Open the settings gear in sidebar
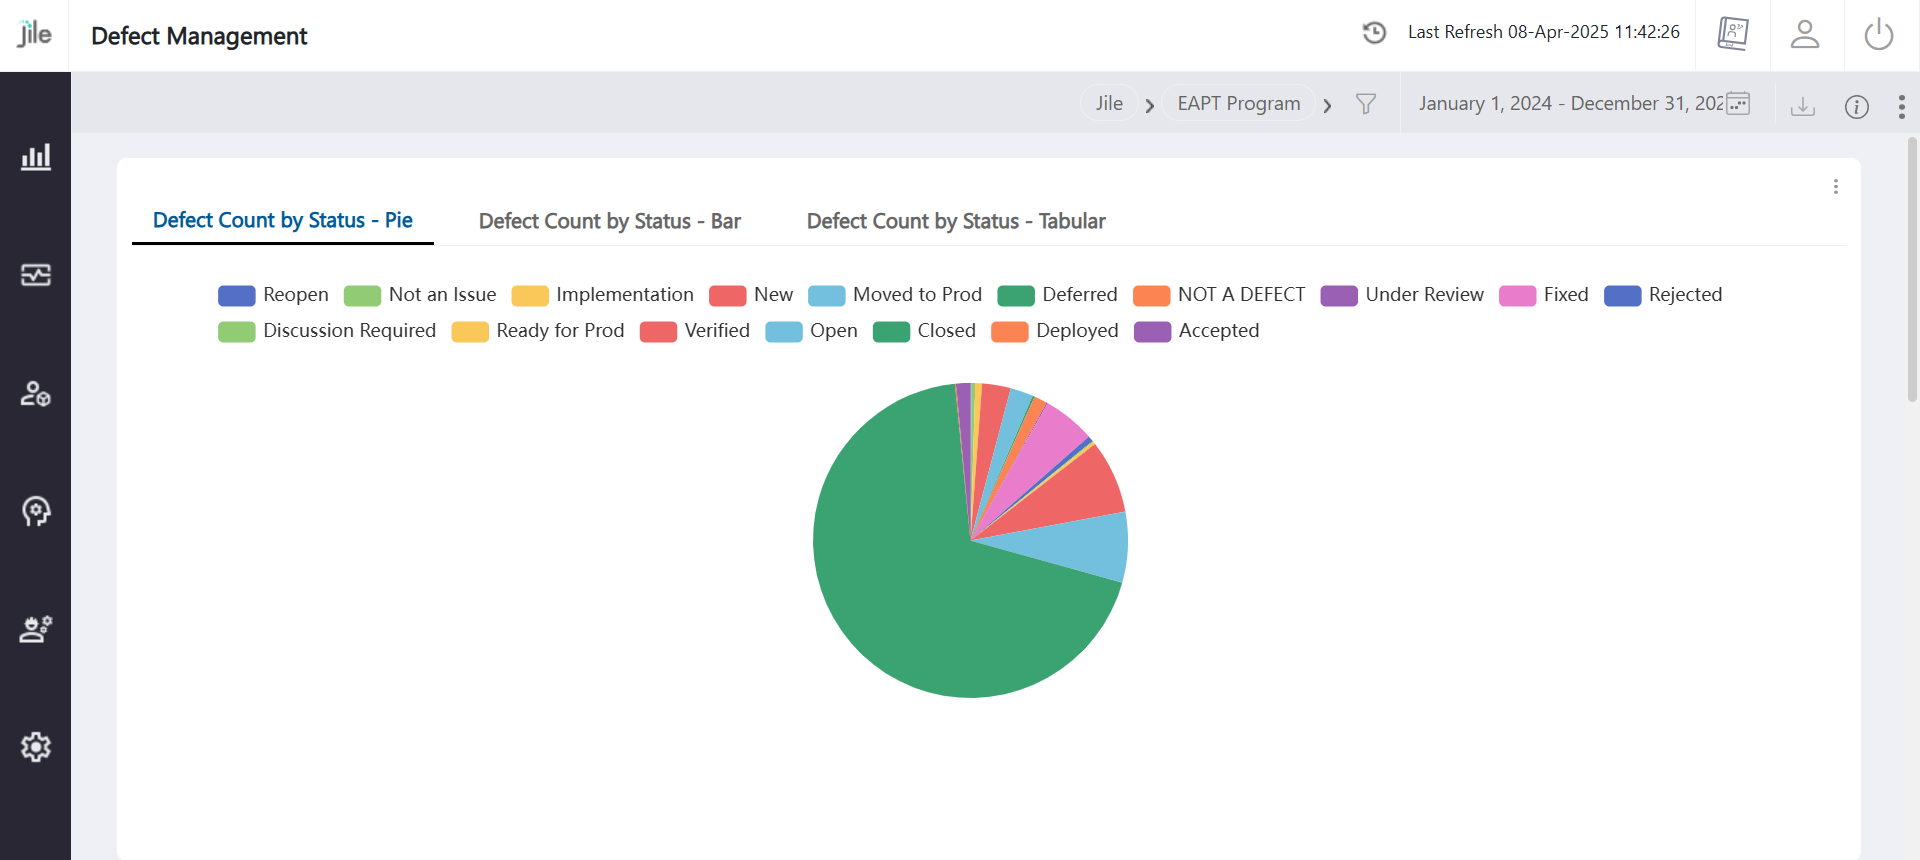 36,747
